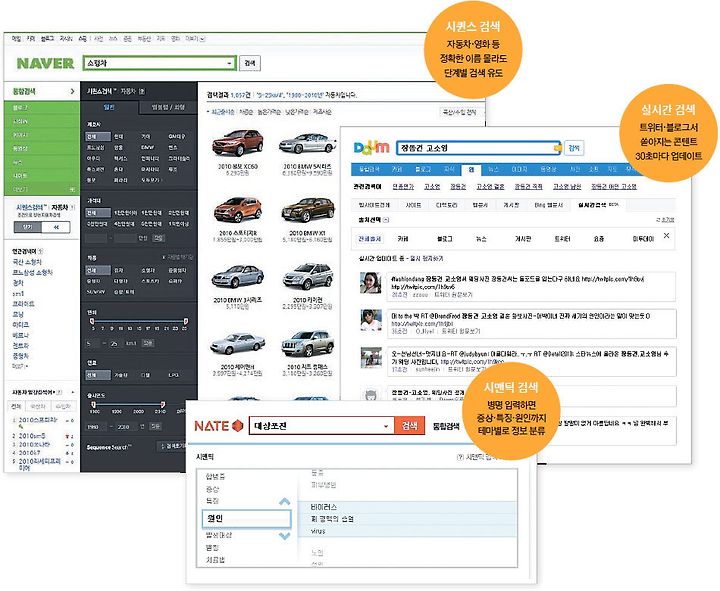Image resolution: width=720 pixels, height=591 pixels.
Task: Click the 2010 체어맨H car thumbnail
Action: point(237,344)
